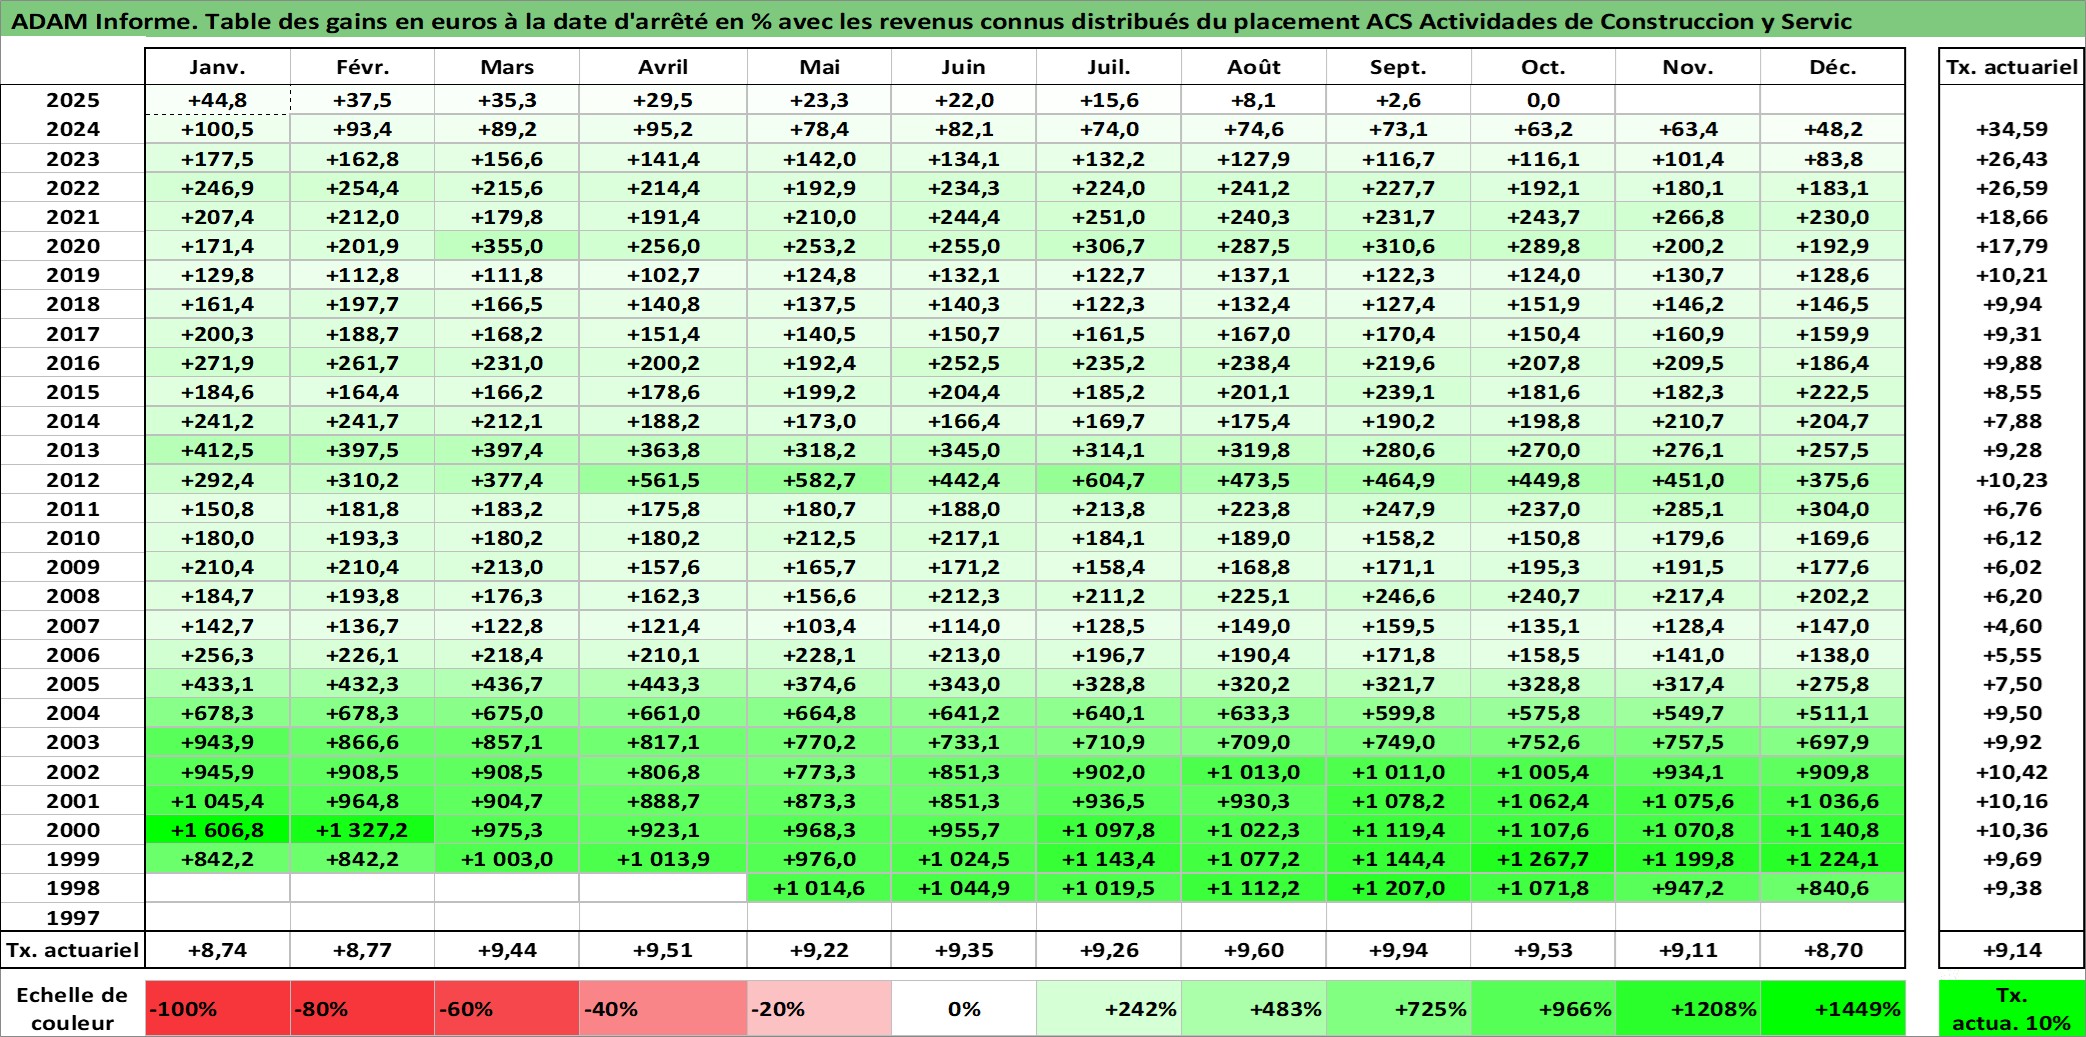Click the Echelle de couleur label
The height and width of the screenshot is (1037, 2086).
tap(73, 1008)
